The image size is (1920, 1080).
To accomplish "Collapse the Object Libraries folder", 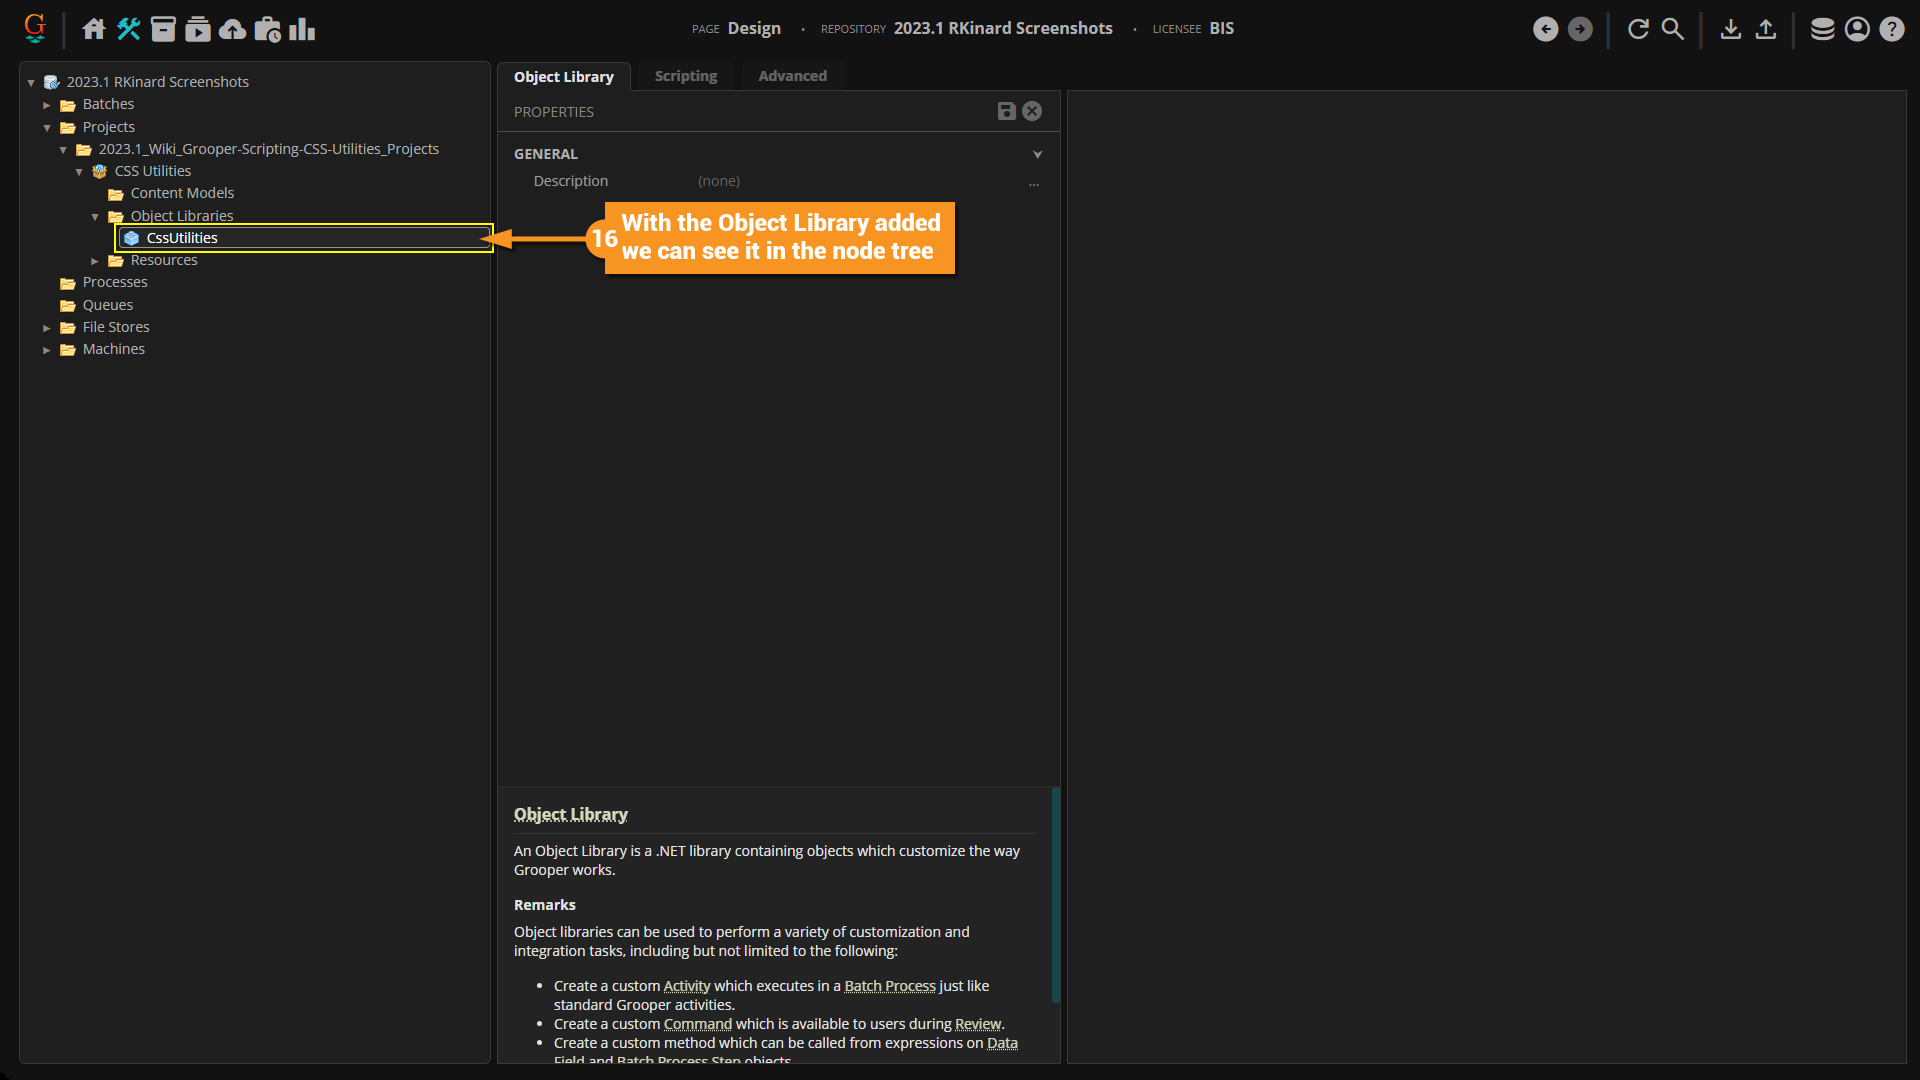I will click(95, 217).
